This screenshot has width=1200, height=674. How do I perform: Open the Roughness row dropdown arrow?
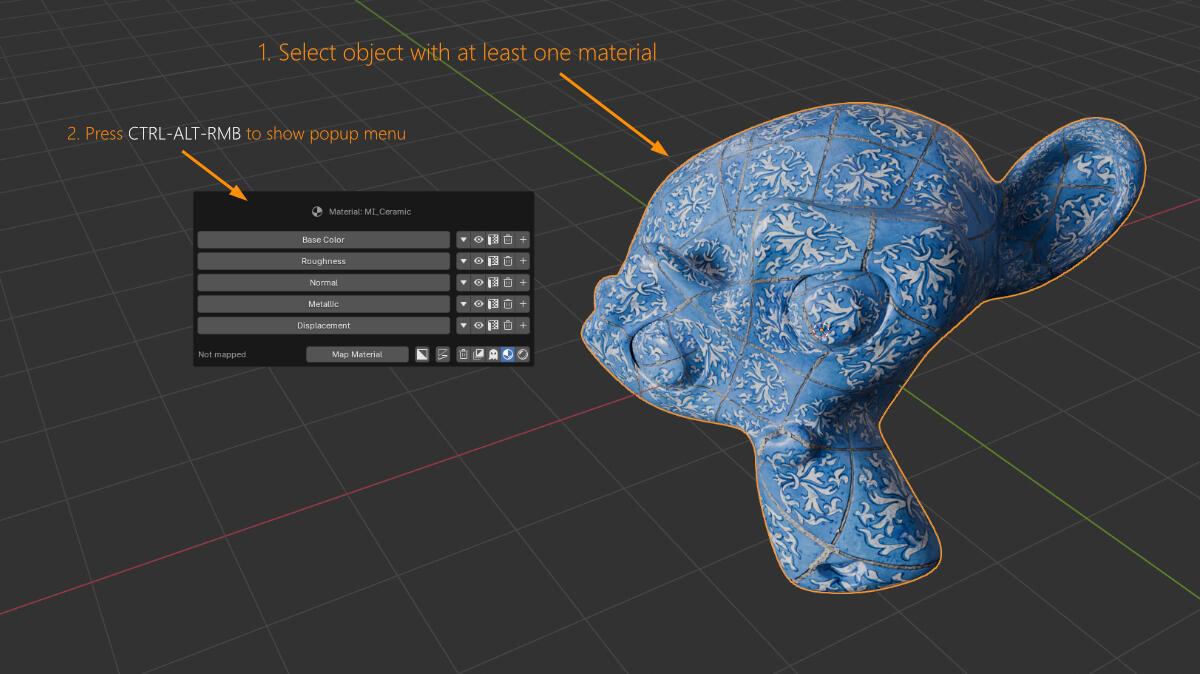[x=463, y=261]
